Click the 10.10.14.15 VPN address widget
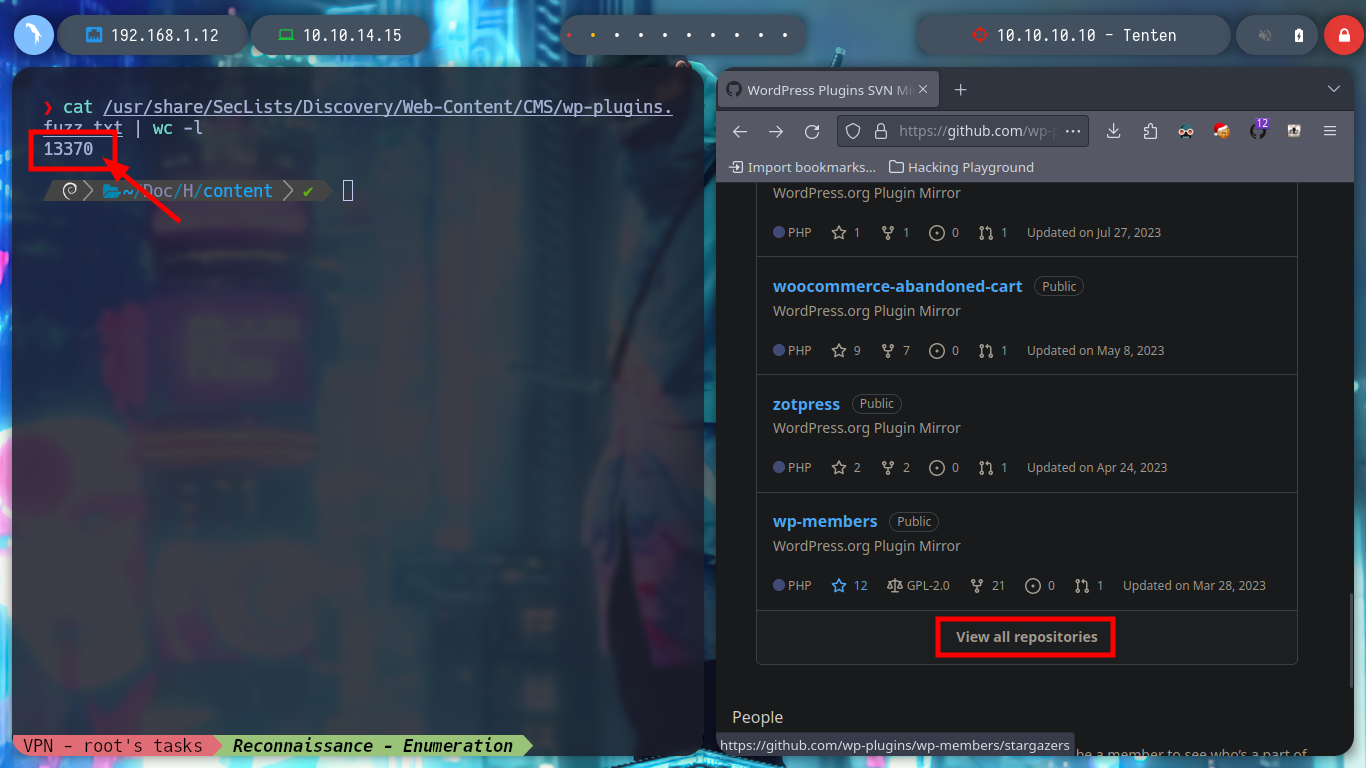This screenshot has height=768, width=1366. coord(340,35)
